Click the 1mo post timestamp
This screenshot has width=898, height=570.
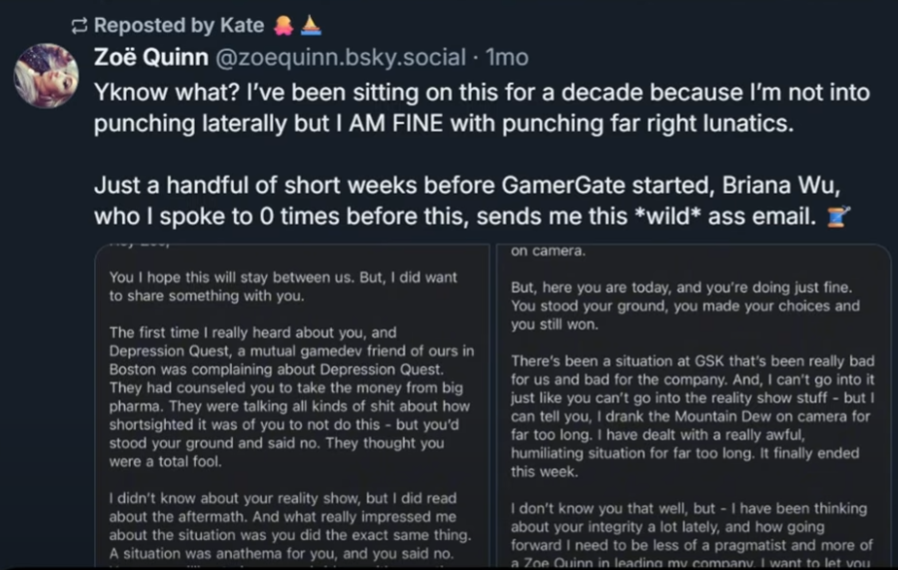[x=507, y=57]
